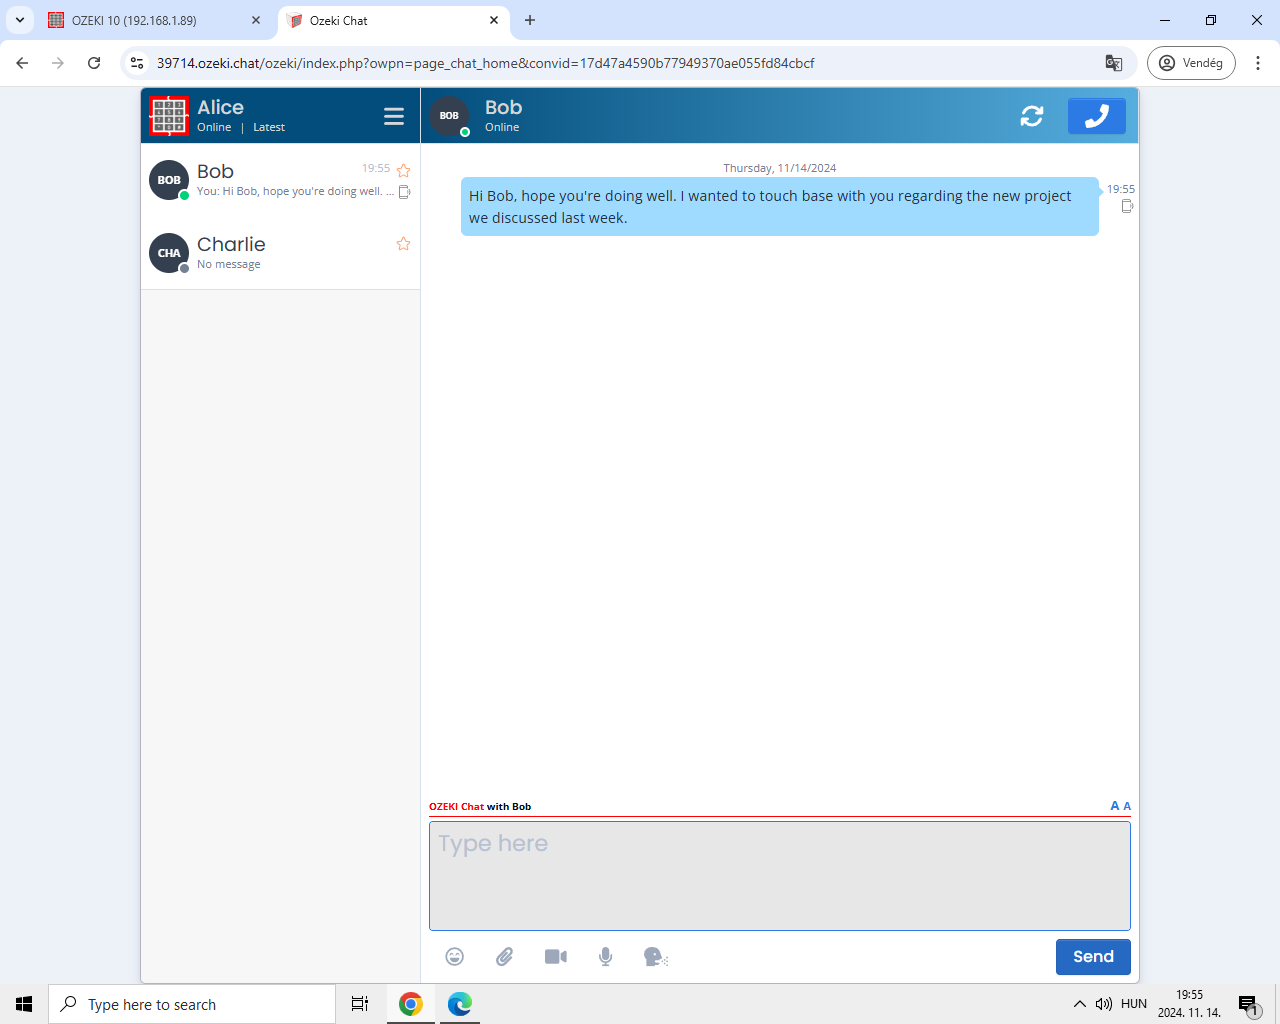Click the Thursday, 11/14/2024 date label

click(780, 168)
